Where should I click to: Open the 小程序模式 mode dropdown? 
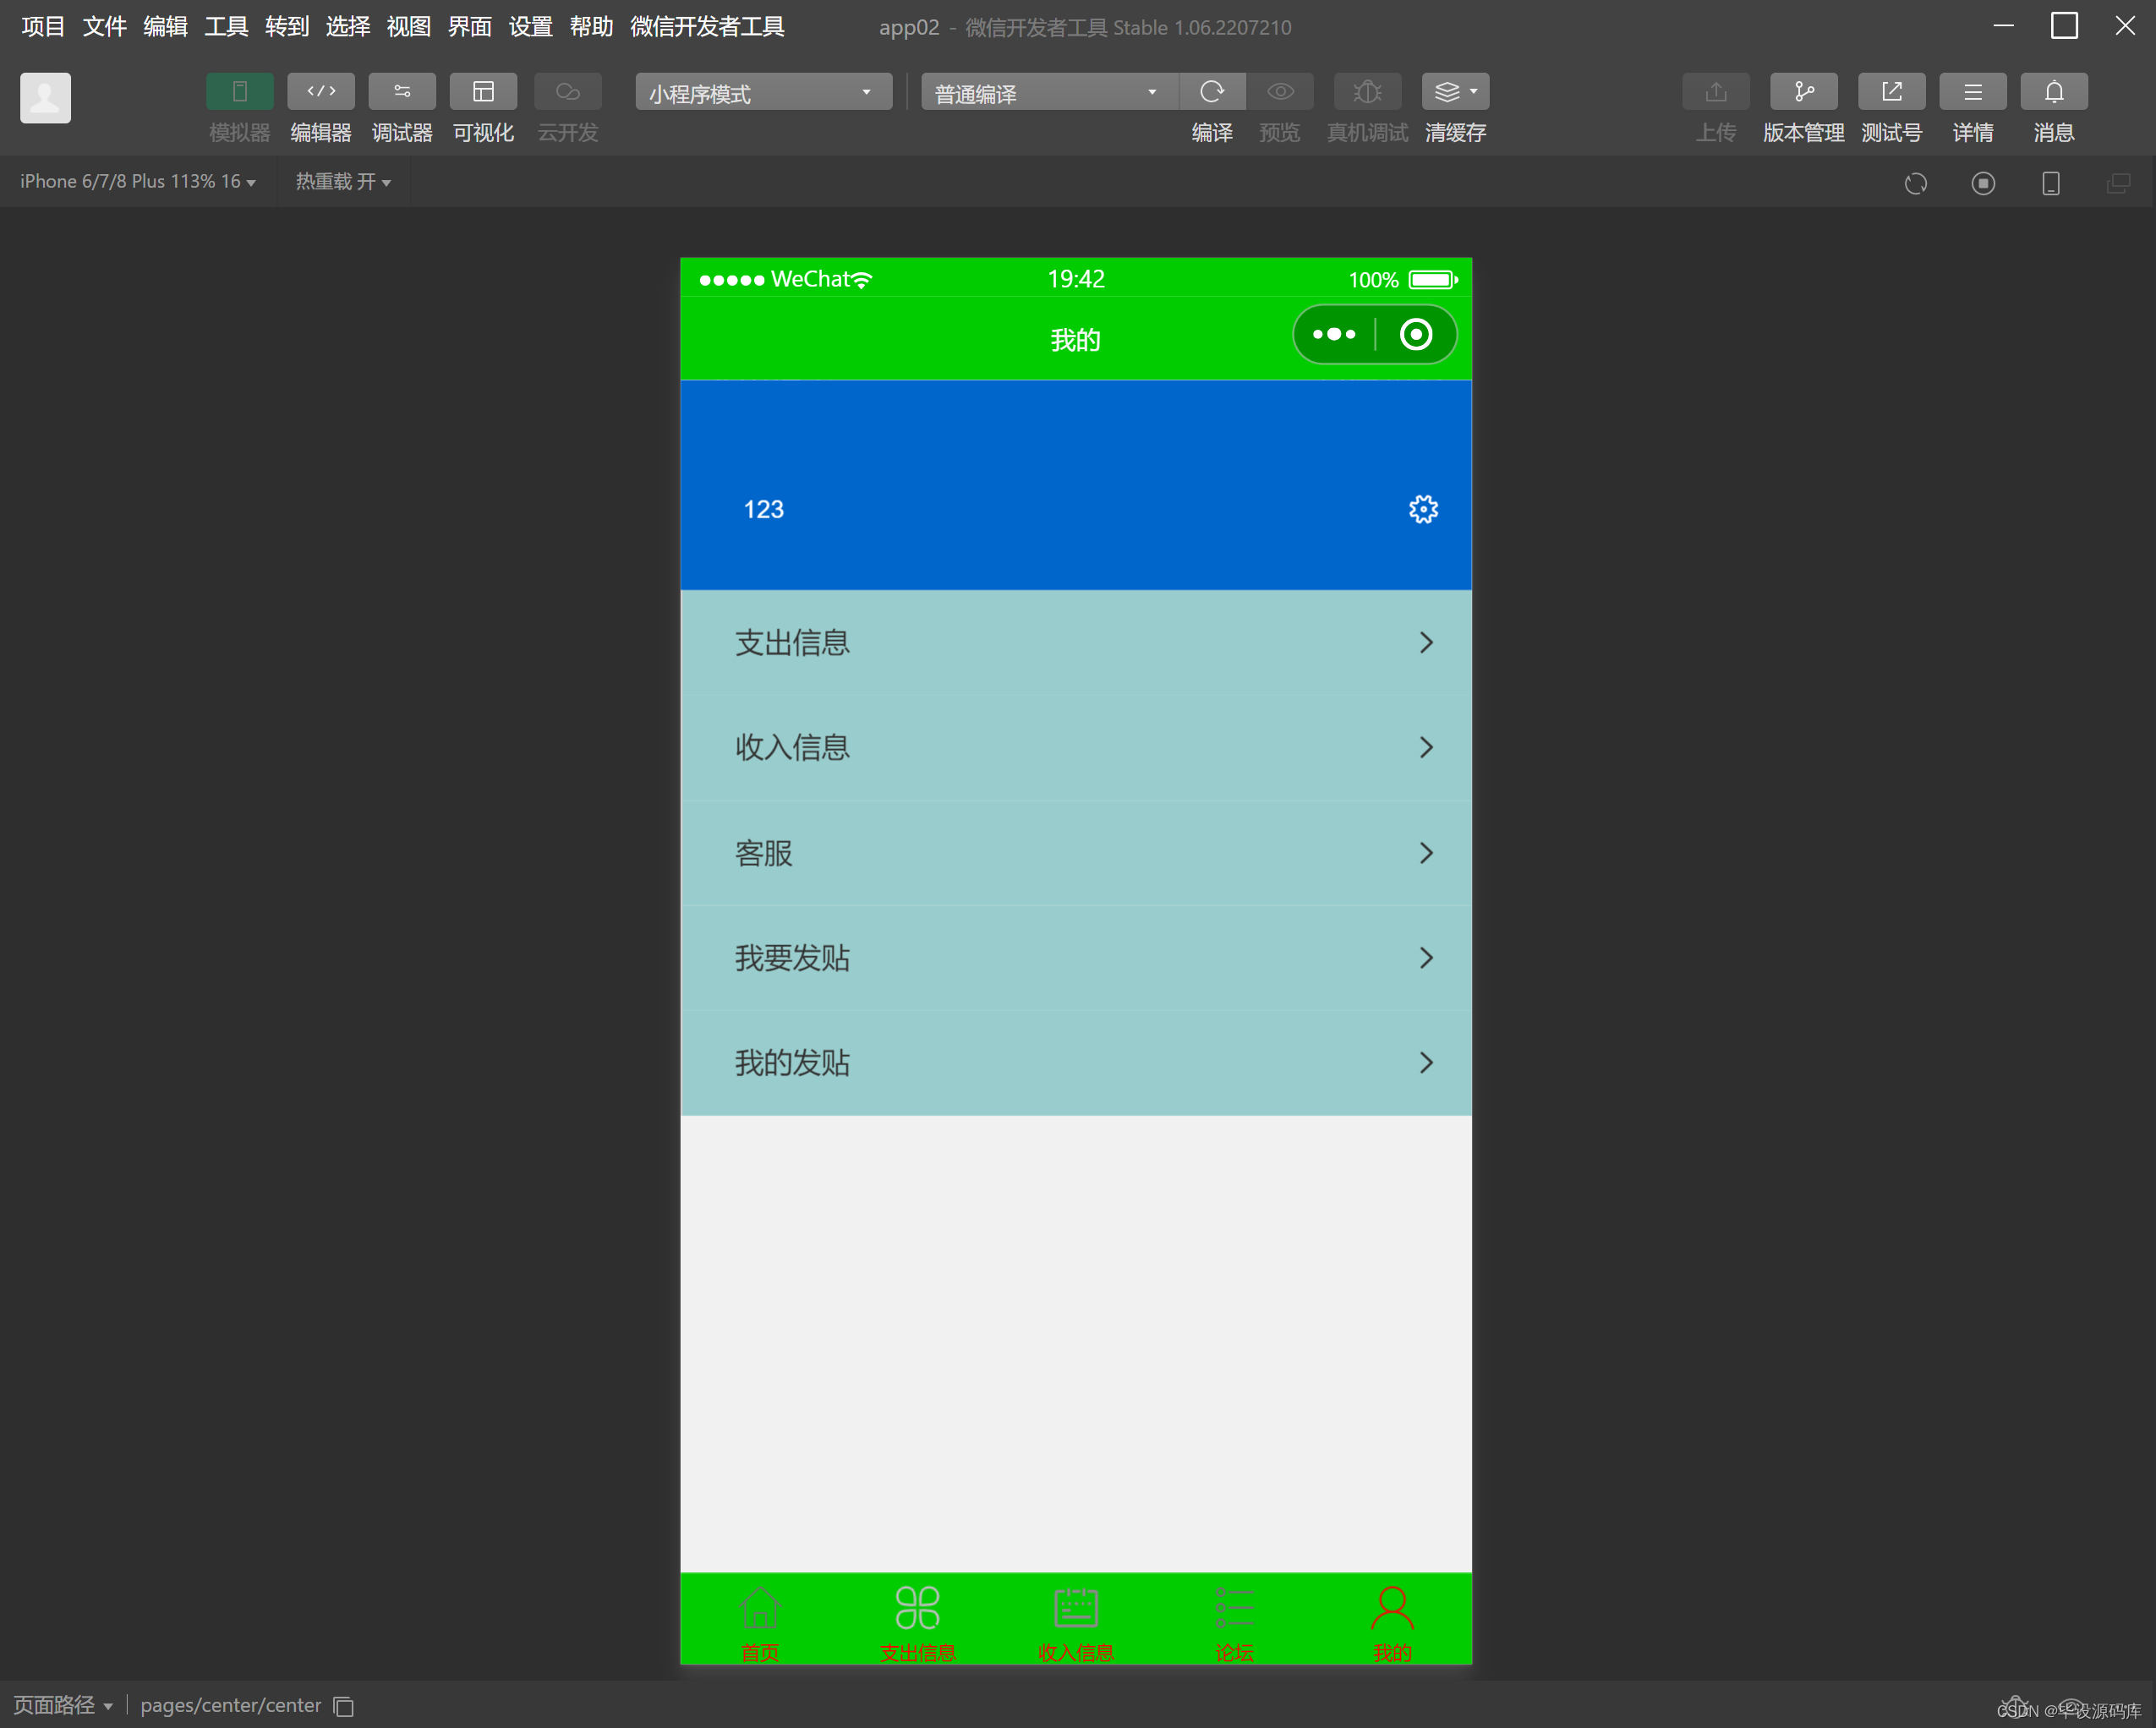763,92
